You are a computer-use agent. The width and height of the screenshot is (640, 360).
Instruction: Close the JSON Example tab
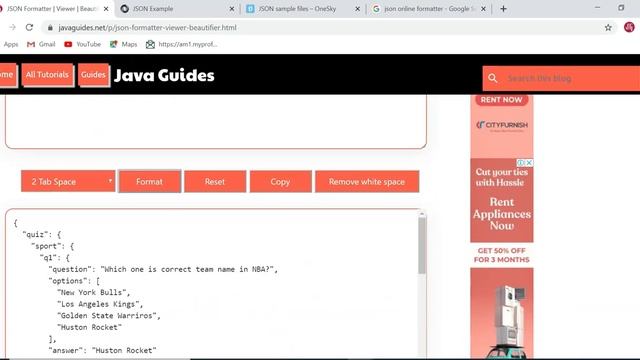point(231,9)
